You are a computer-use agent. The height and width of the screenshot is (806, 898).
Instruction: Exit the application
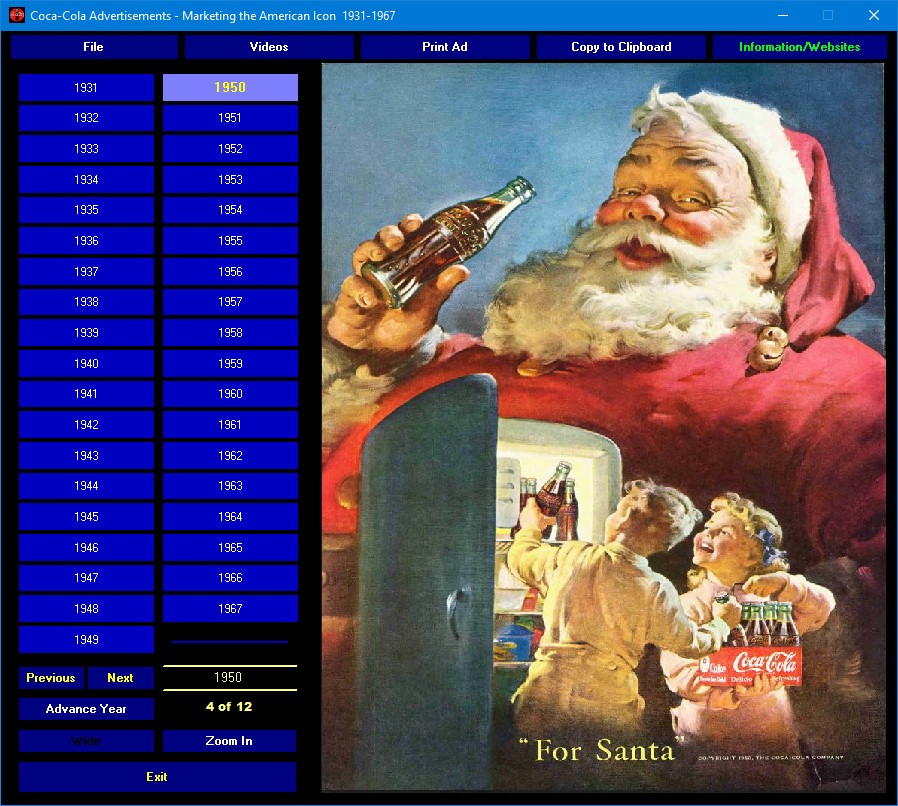(x=157, y=777)
